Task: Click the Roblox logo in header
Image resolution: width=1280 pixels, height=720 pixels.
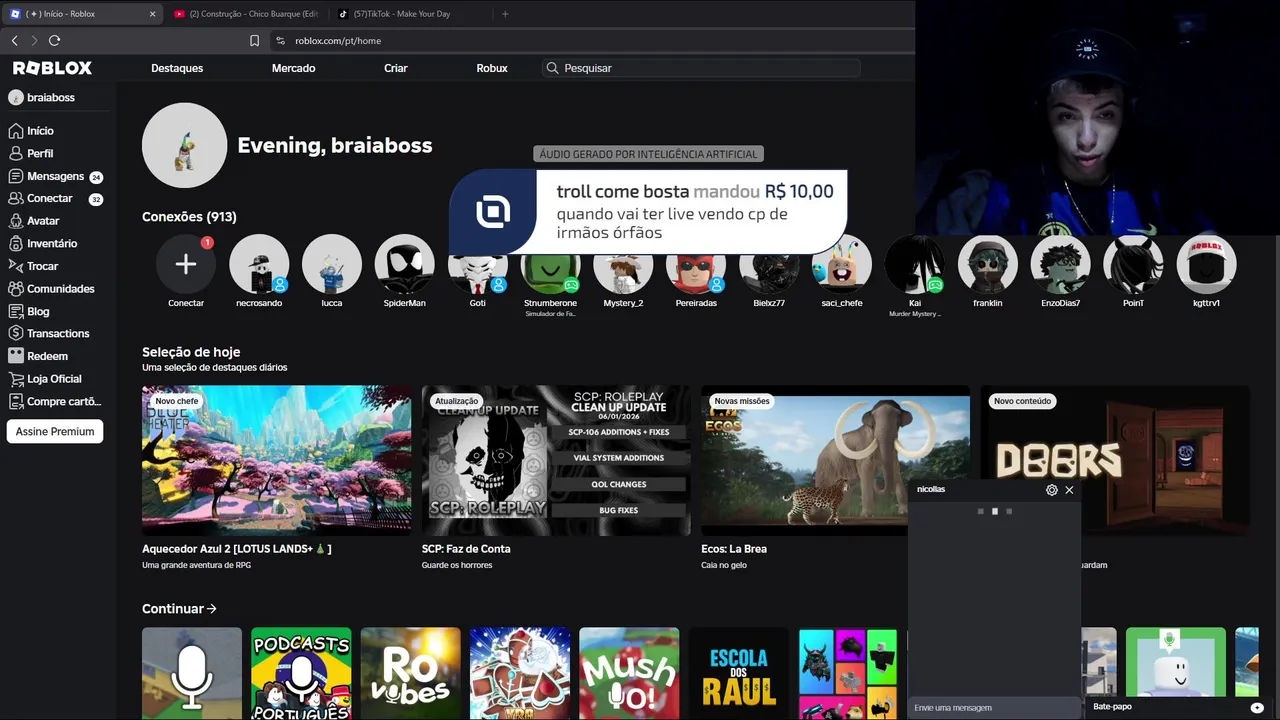Action: (52, 68)
